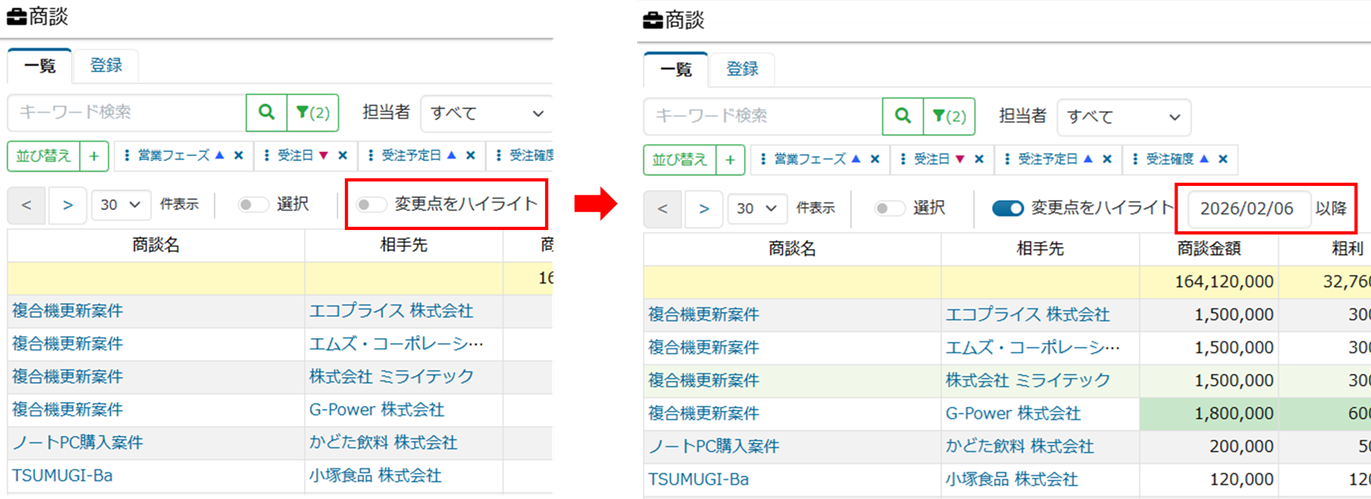Remove the 受注日 sort chip in right panel
This screenshot has height=499, width=1371.
pos(979,158)
